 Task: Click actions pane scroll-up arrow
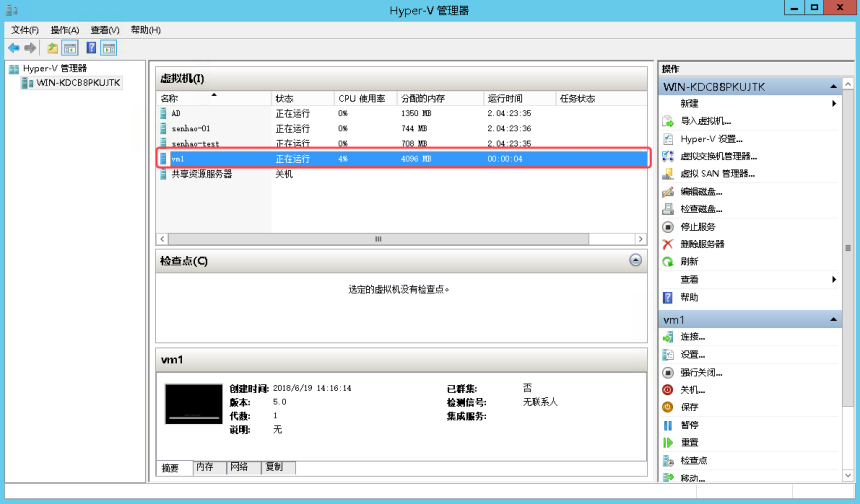pos(848,84)
